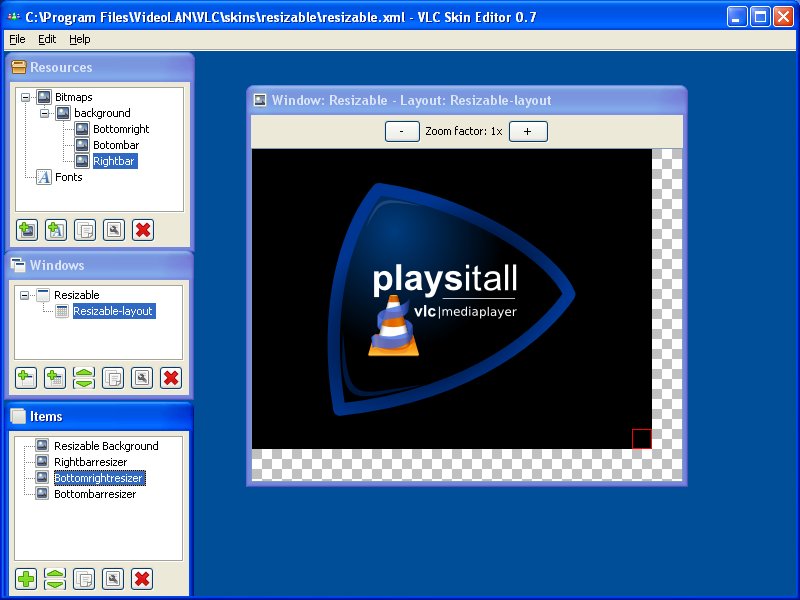Delete selected item in Items panel
800x600 pixels.
coord(142,579)
